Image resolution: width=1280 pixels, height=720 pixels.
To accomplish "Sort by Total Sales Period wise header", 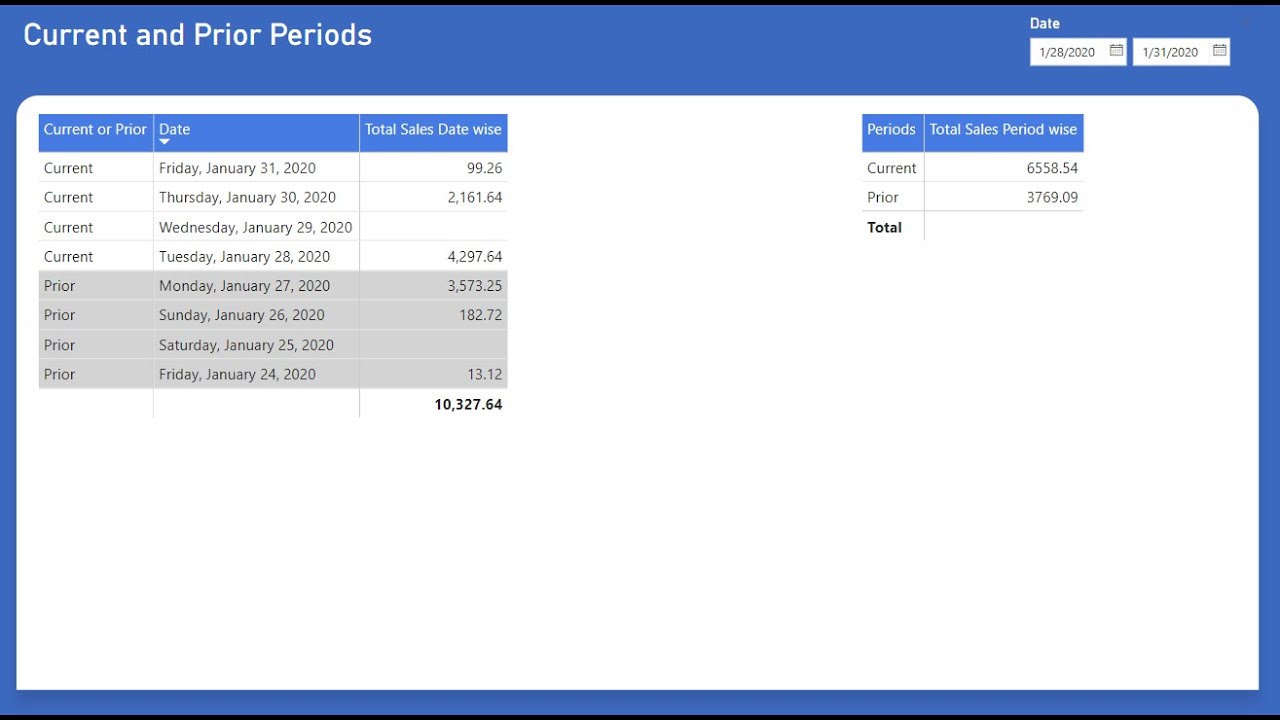I will click(1004, 133).
